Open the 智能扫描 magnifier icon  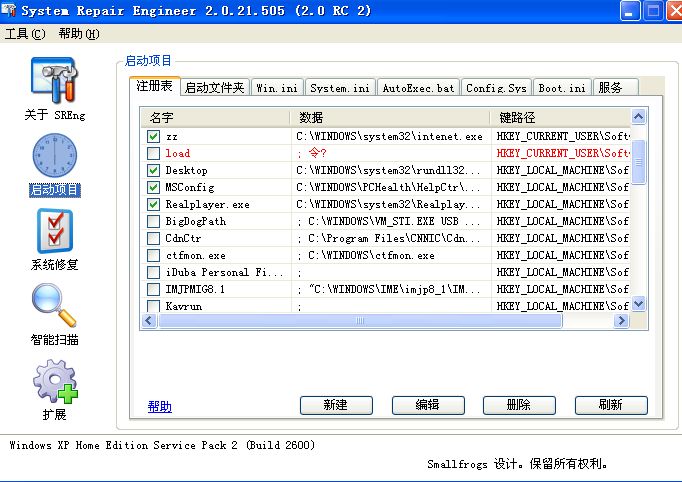[x=54, y=305]
